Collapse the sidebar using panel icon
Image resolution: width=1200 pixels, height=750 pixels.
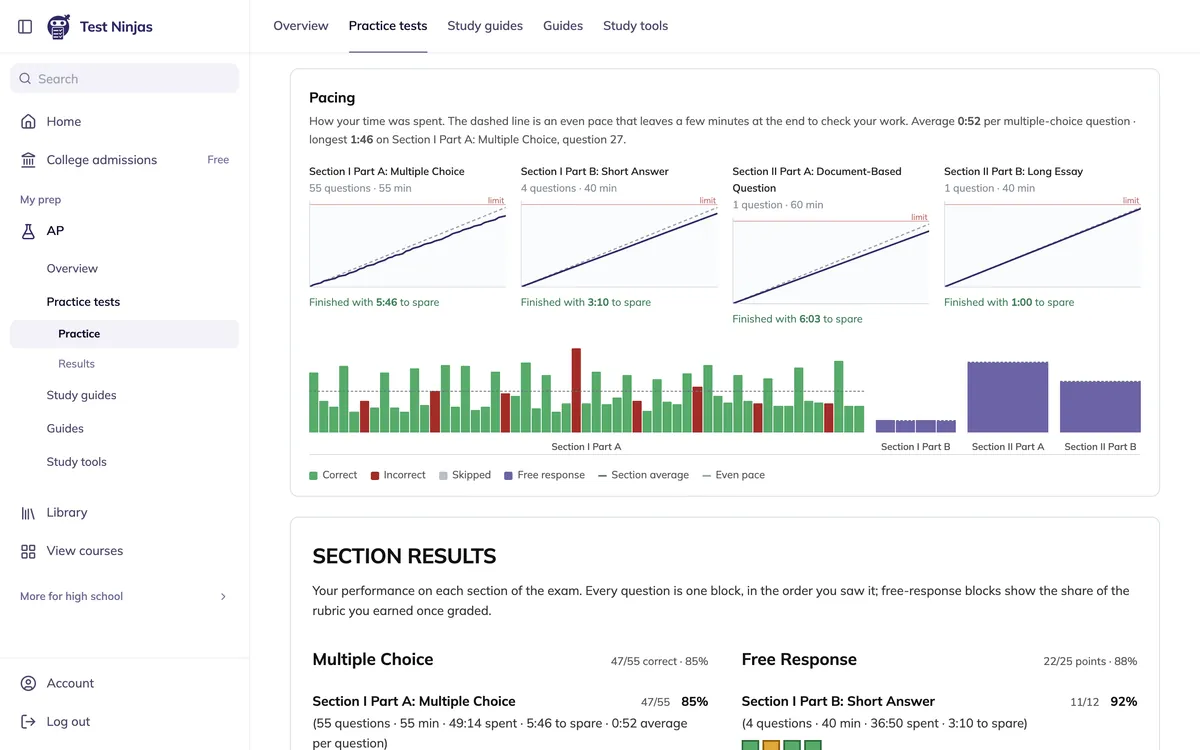pyautogui.click(x=26, y=27)
